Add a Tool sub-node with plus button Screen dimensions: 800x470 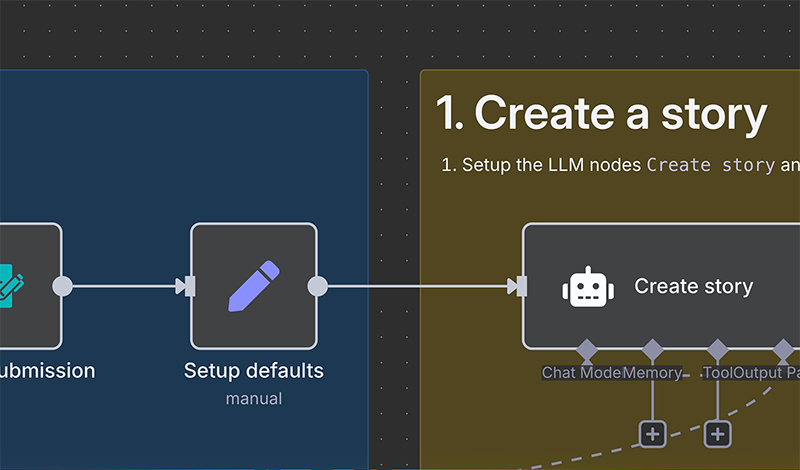point(717,433)
